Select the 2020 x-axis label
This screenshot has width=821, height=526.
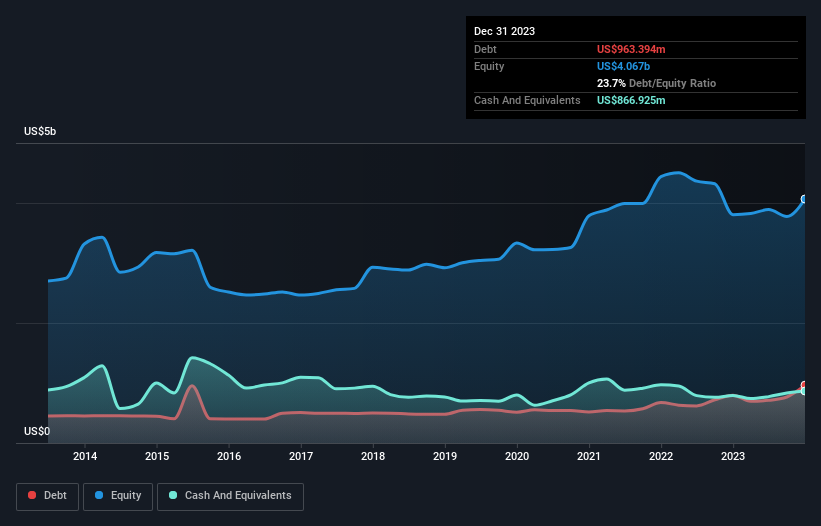pos(517,456)
